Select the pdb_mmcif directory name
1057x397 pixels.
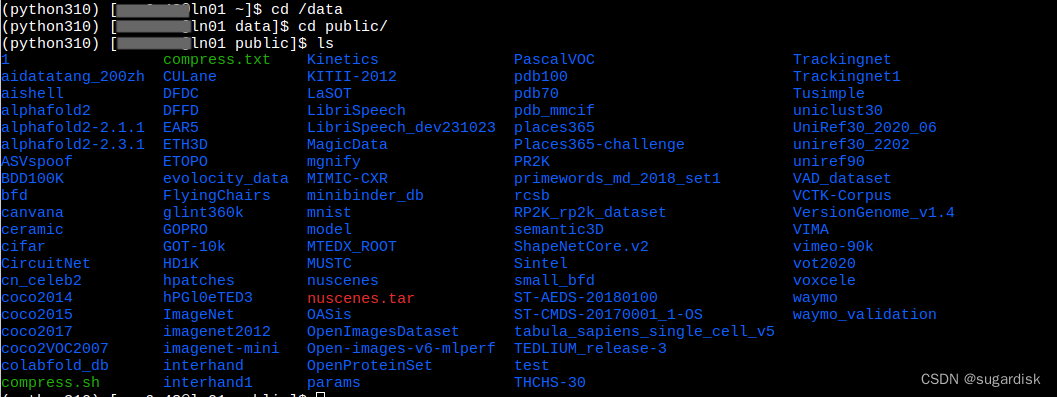(554, 111)
